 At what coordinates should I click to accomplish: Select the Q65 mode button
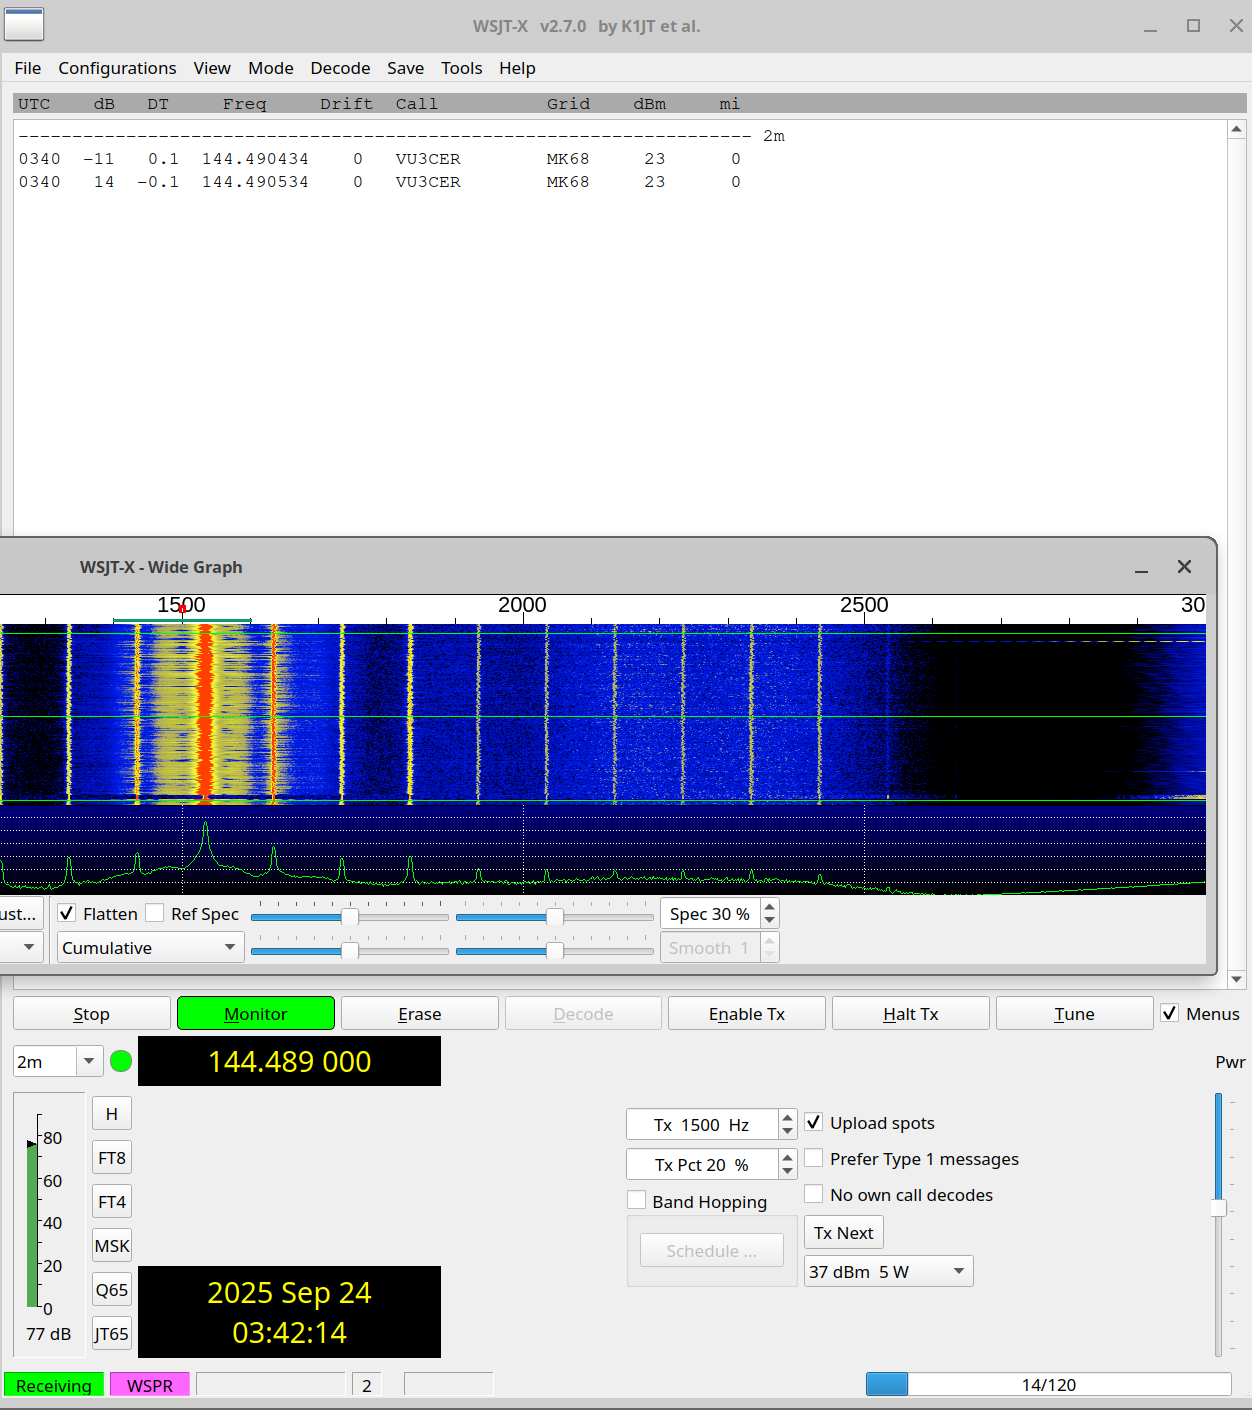pyautogui.click(x=112, y=1290)
